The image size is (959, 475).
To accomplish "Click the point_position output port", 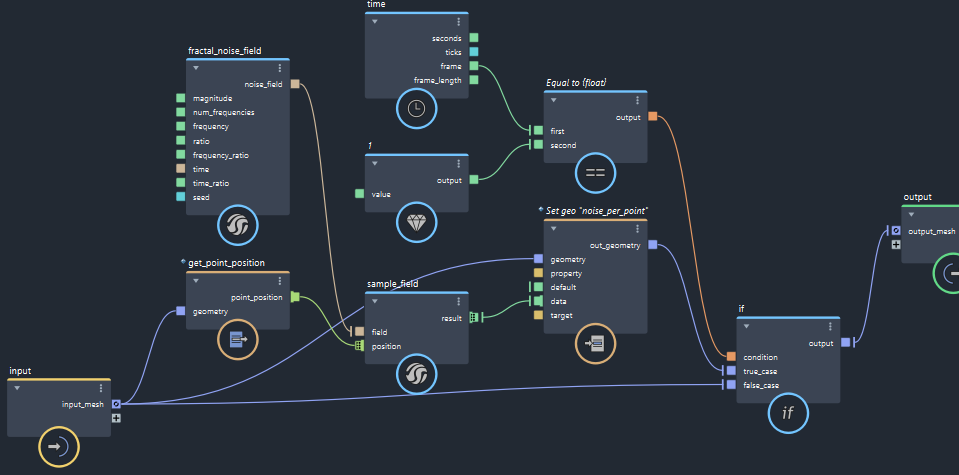I will [x=295, y=296].
